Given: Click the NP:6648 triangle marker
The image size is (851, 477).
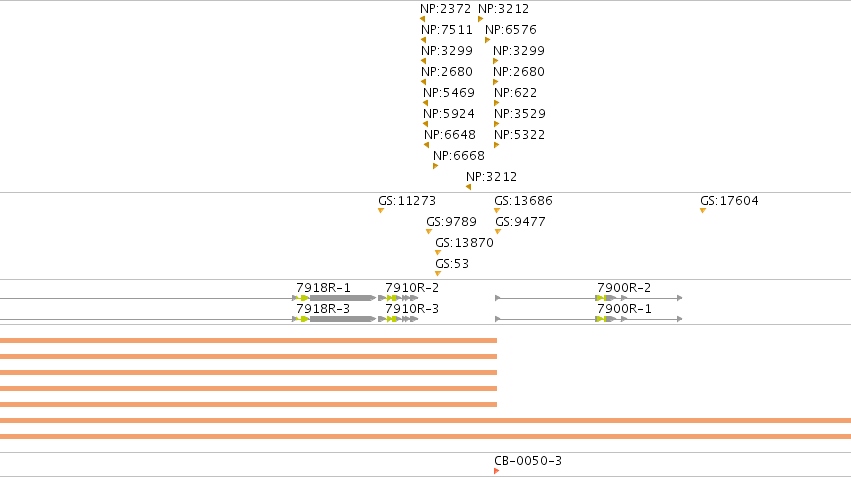Looking at the screenshot, I should pyautogui.click(x=426, y=145).
